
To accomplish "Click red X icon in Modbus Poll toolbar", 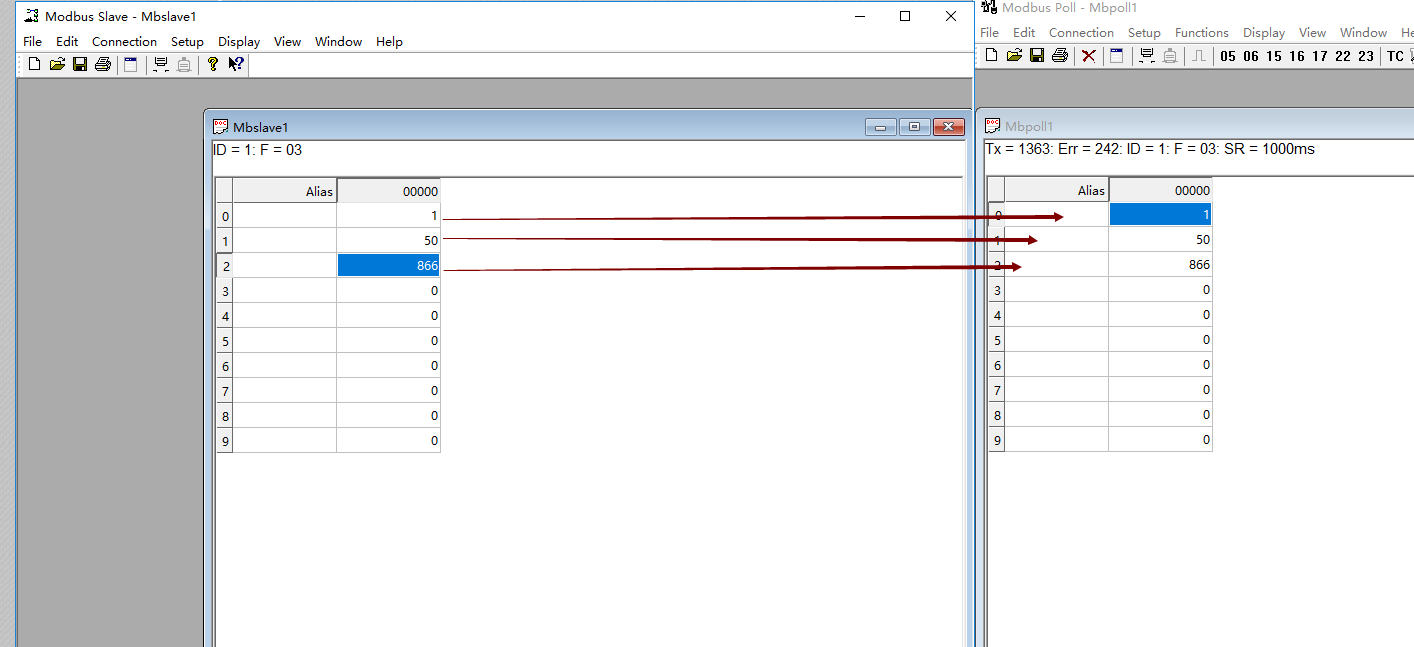I will point(1089,56).
